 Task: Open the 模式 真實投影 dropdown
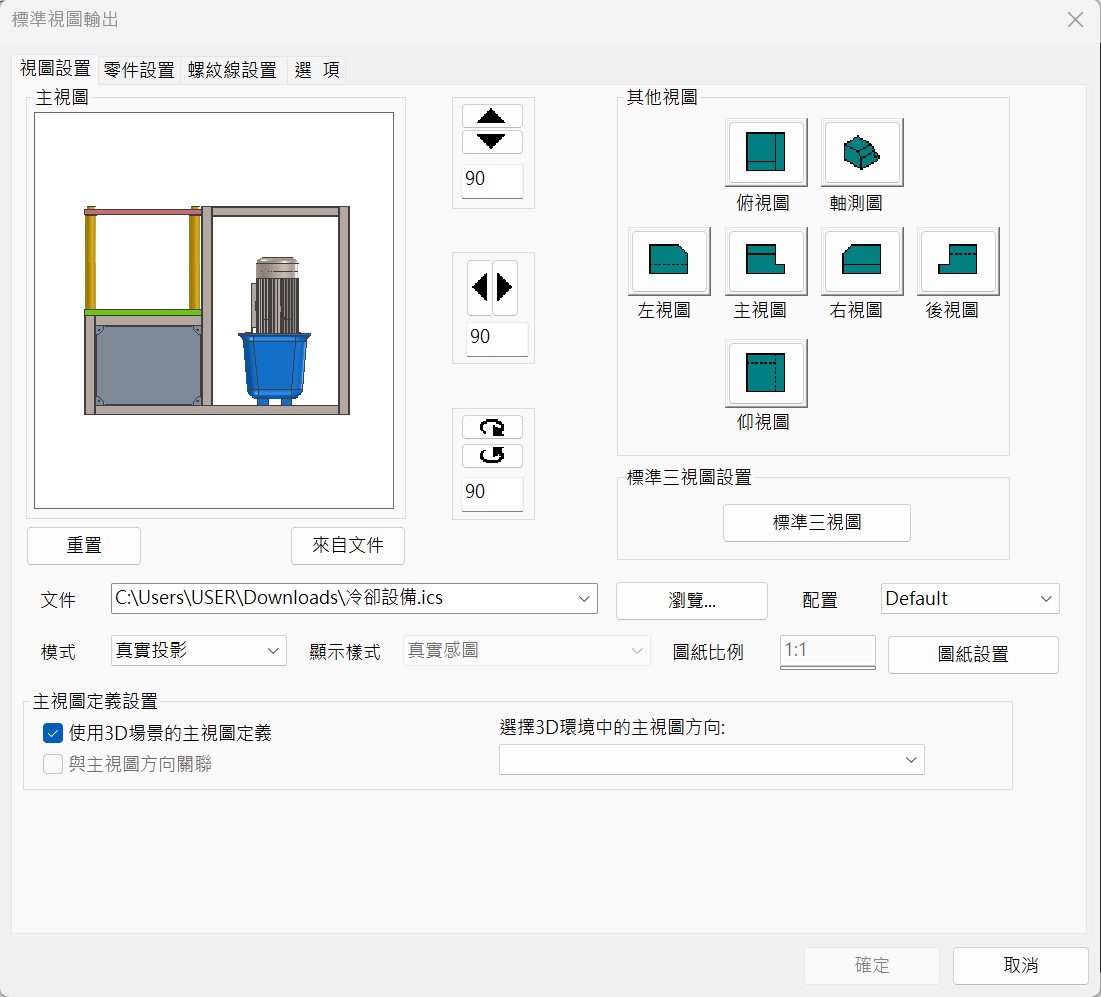pyautogui.click(x=273, y=651)
